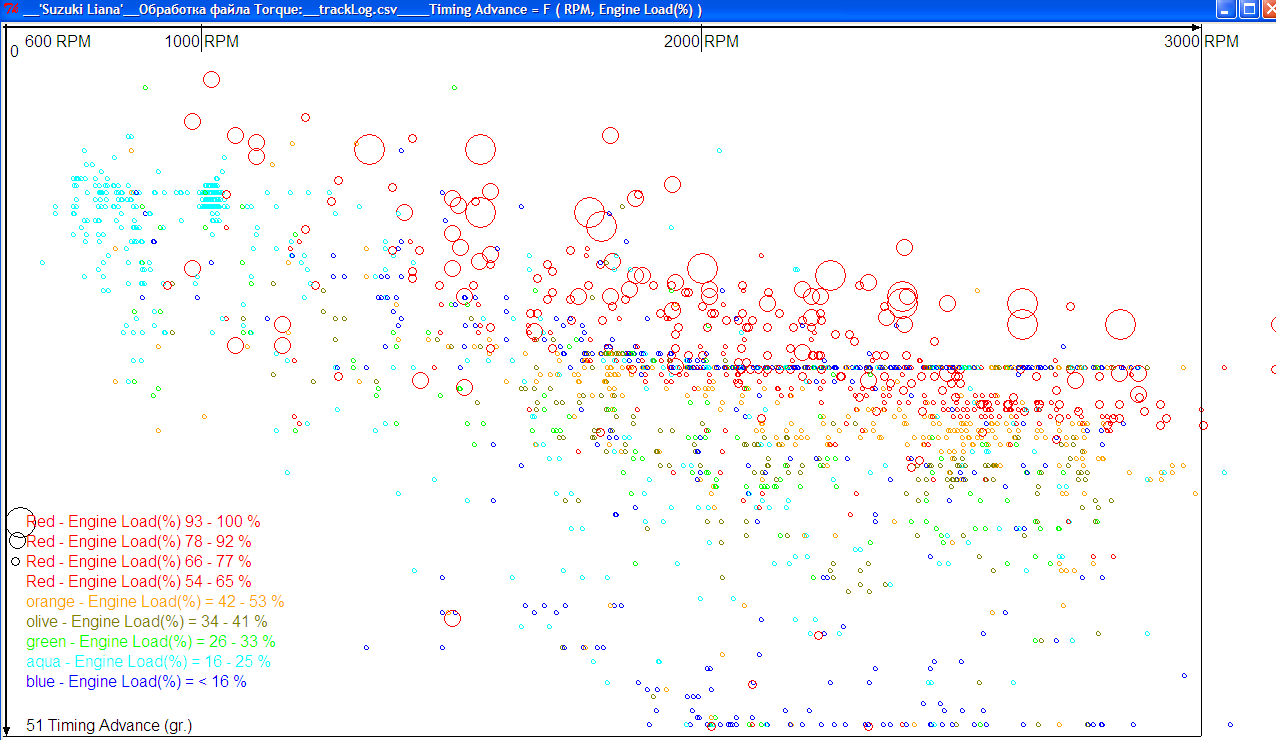Click the aqua Engine Load 16 - 25 % legend entry
1276x740 pixels.
point(148,662)
